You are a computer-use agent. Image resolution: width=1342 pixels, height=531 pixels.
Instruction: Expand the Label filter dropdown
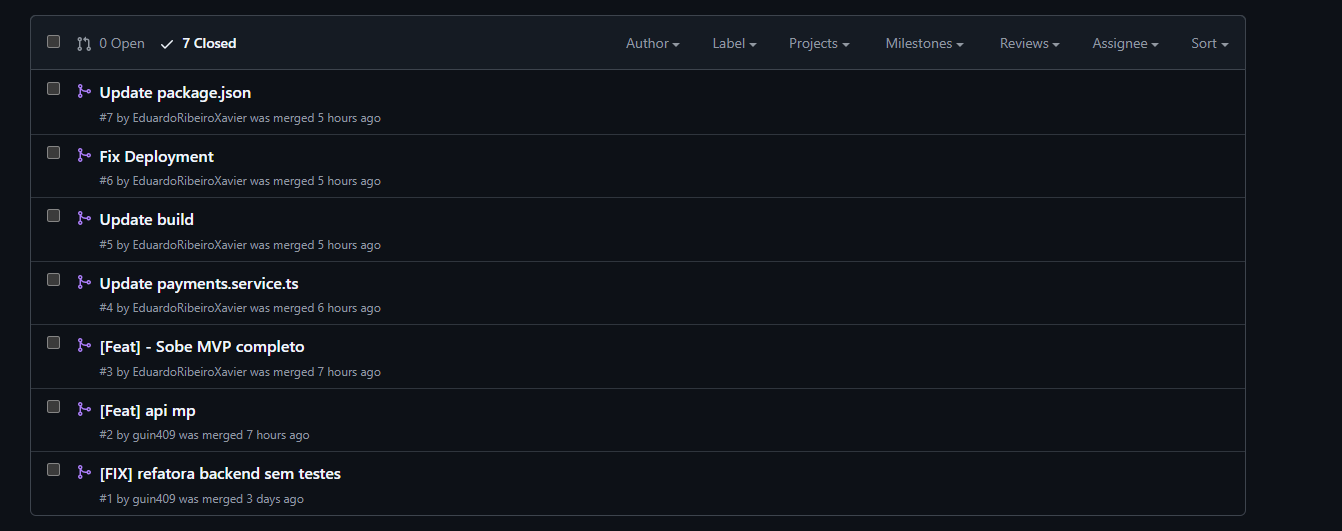pyautogui.click(x=734, y=44)
